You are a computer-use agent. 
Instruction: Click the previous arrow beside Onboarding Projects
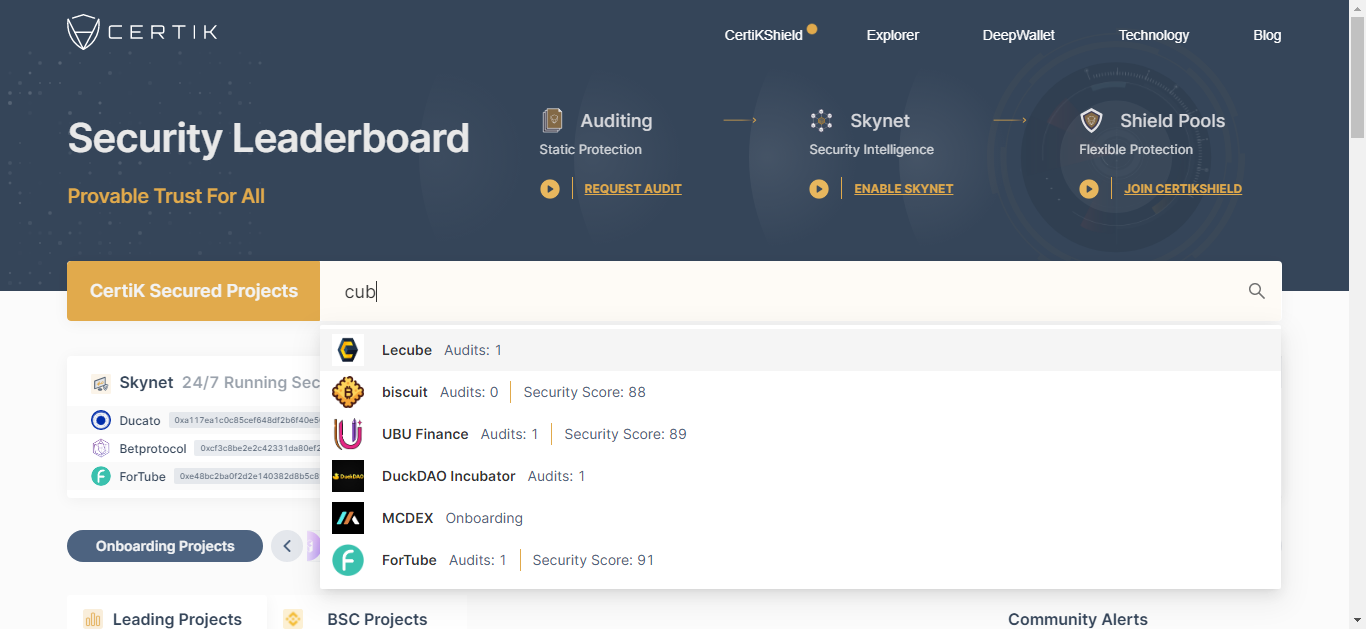[287, 546]
